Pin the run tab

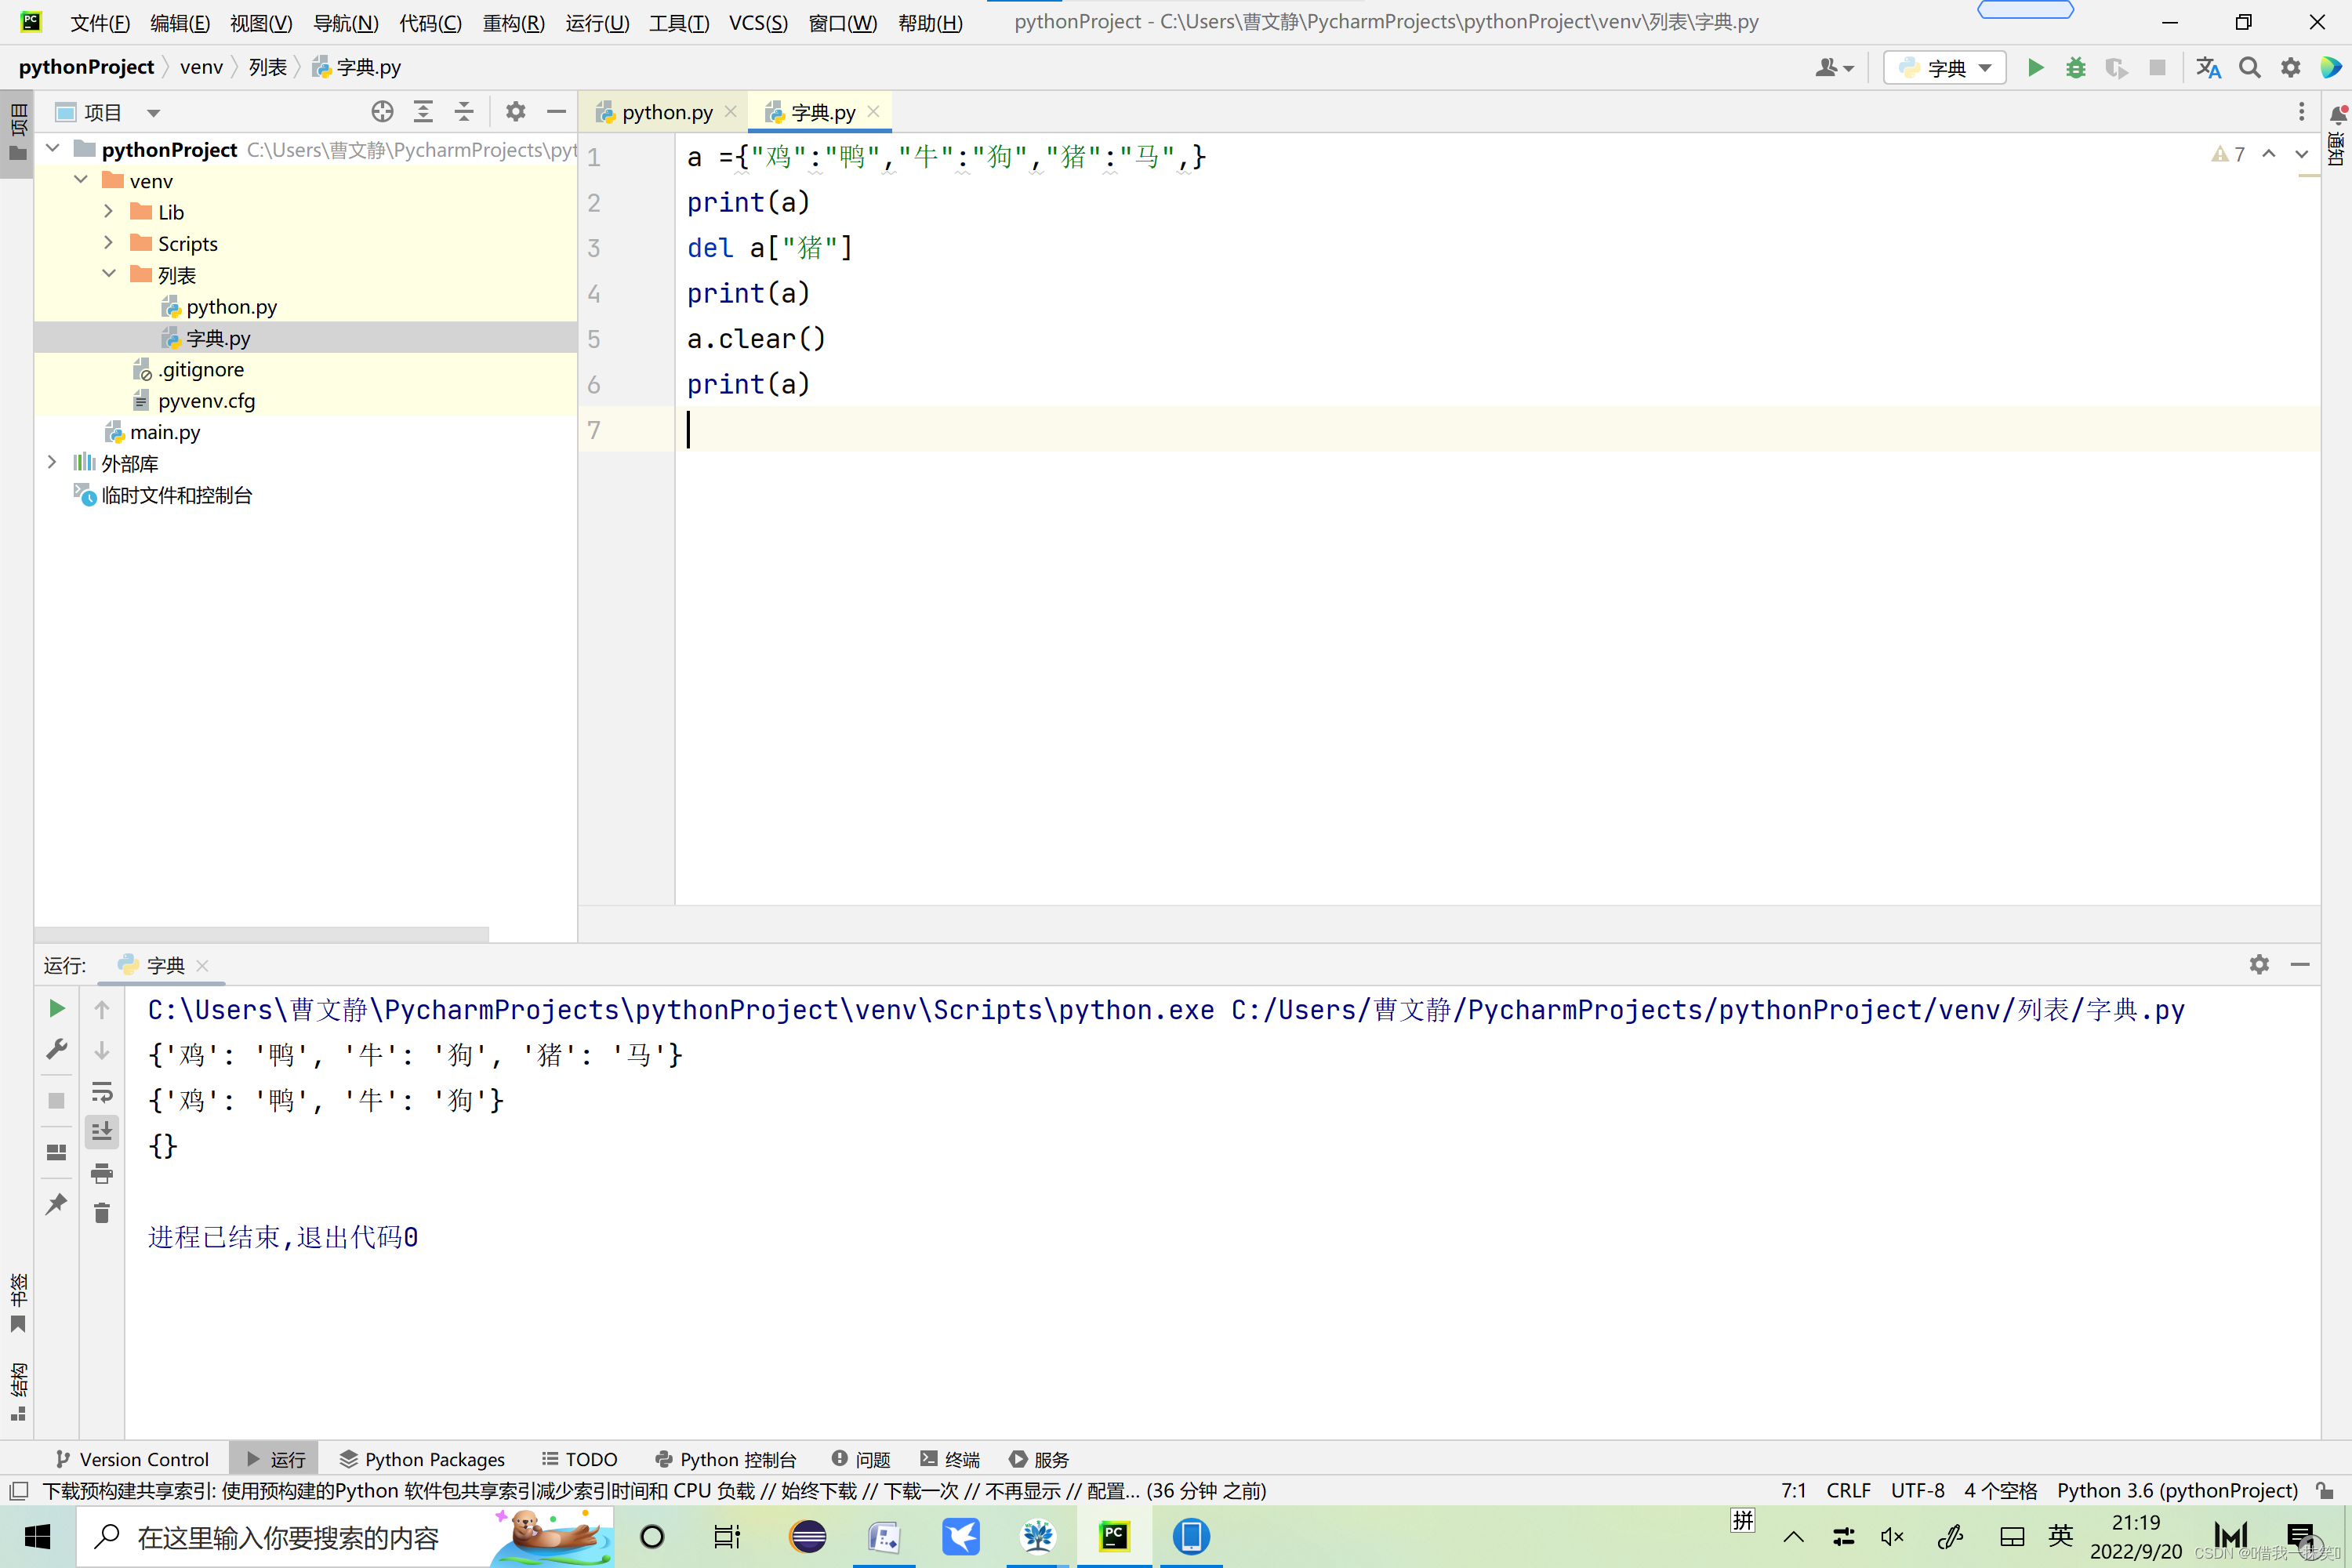(57, 1203)
